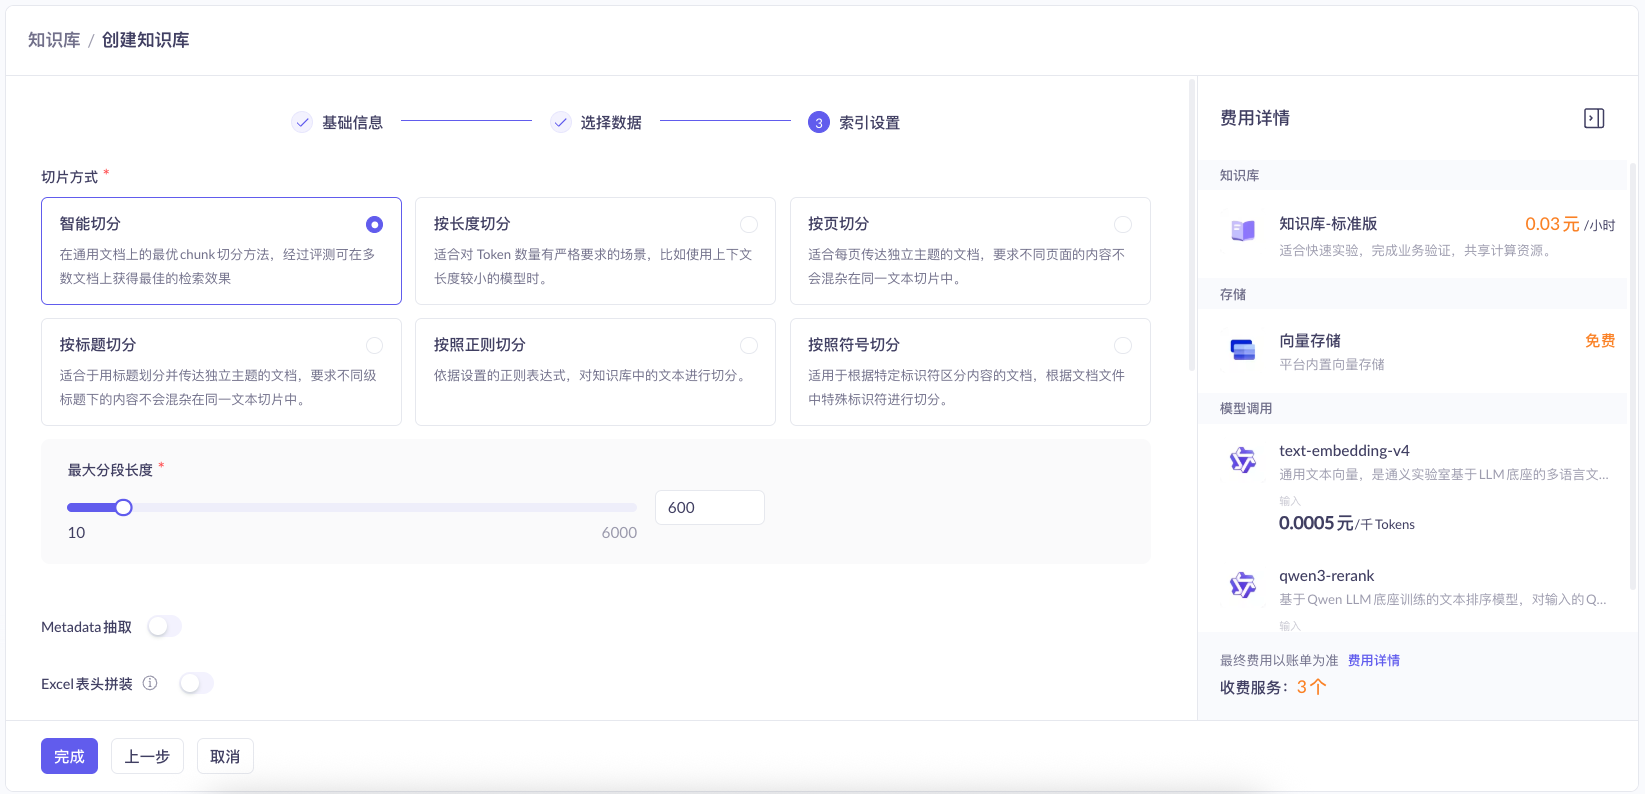Pick the 按照正则切分 option
Viewport: 1645px width, 794px height.
(x=748, y=345)
